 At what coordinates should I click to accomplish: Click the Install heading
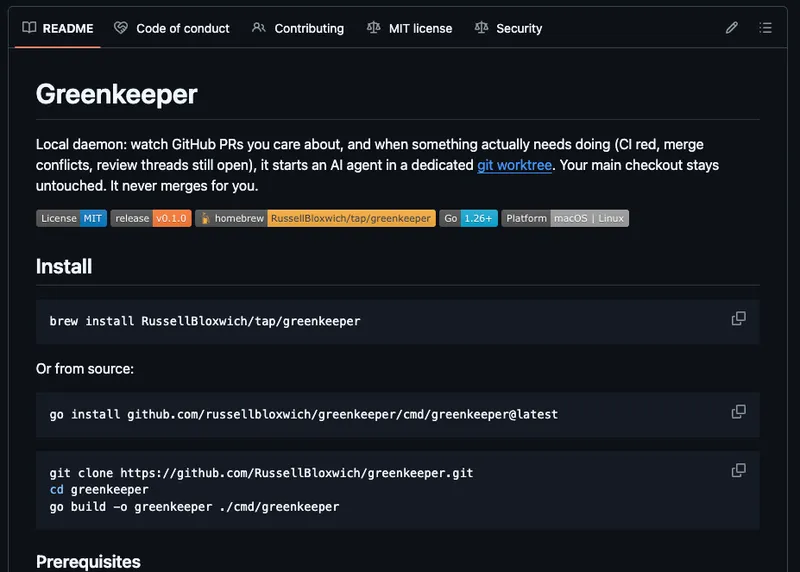point(64,266)
